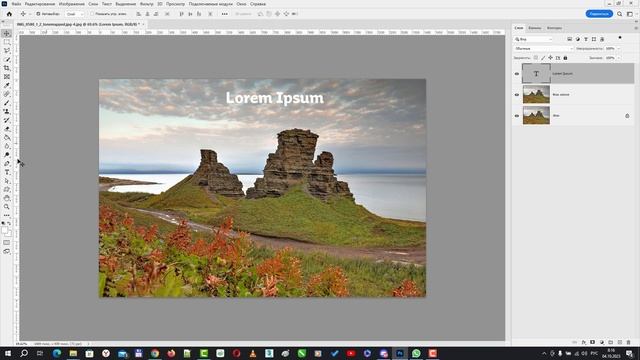Select the Clone Stamp tool
This screenshot has width=640, height=360.
[7, 111]
